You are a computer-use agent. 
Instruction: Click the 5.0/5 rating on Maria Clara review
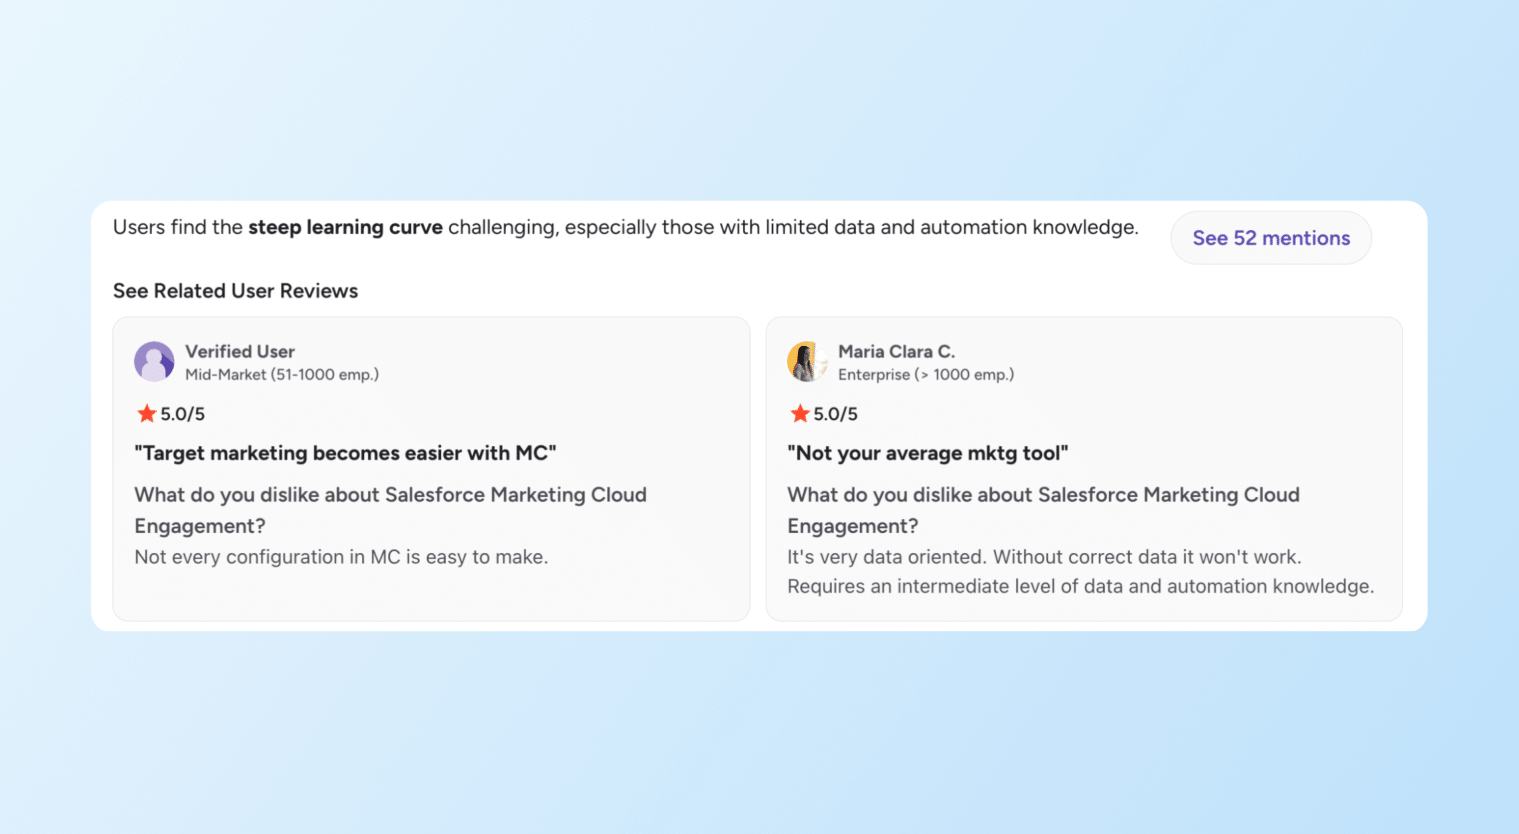[835, 414]
